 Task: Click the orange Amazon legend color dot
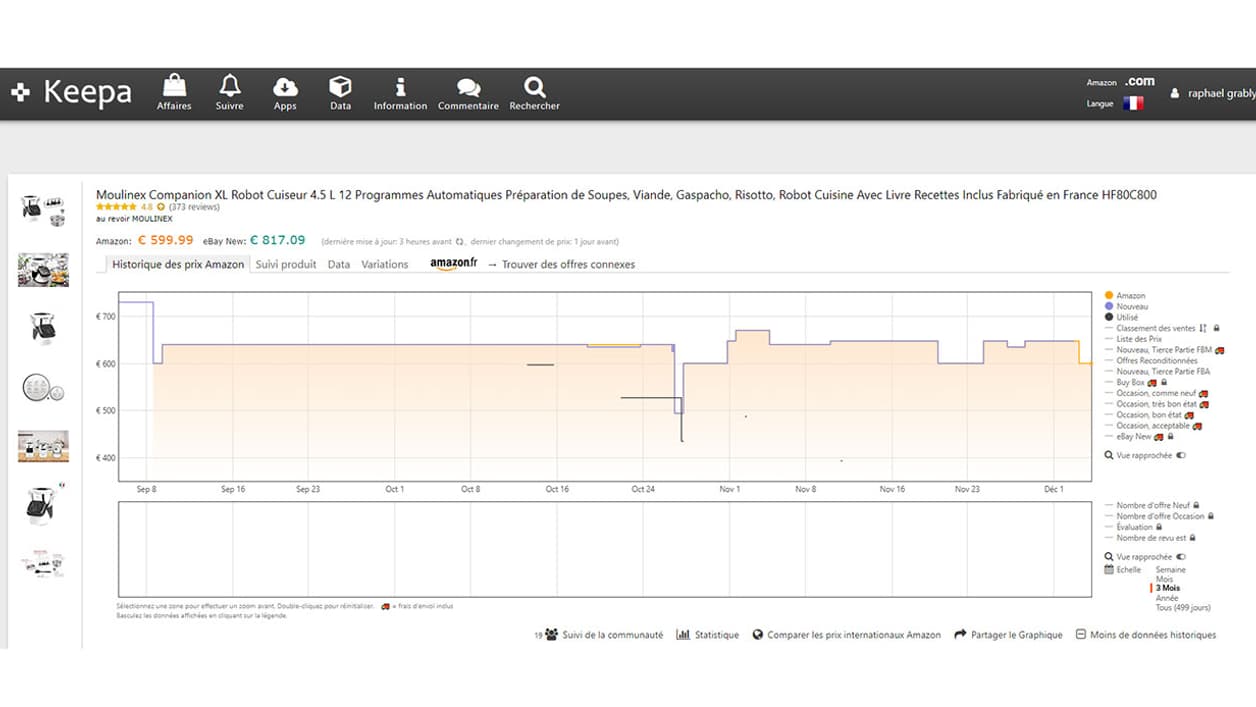point(1109,296)
